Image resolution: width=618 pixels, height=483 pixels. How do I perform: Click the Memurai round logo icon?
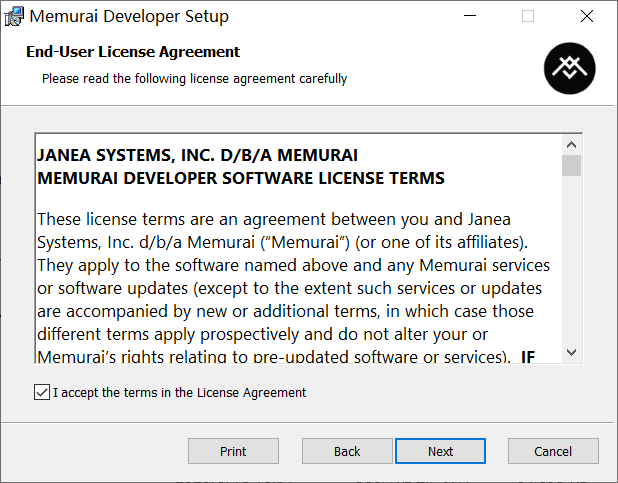click(570, 68)
